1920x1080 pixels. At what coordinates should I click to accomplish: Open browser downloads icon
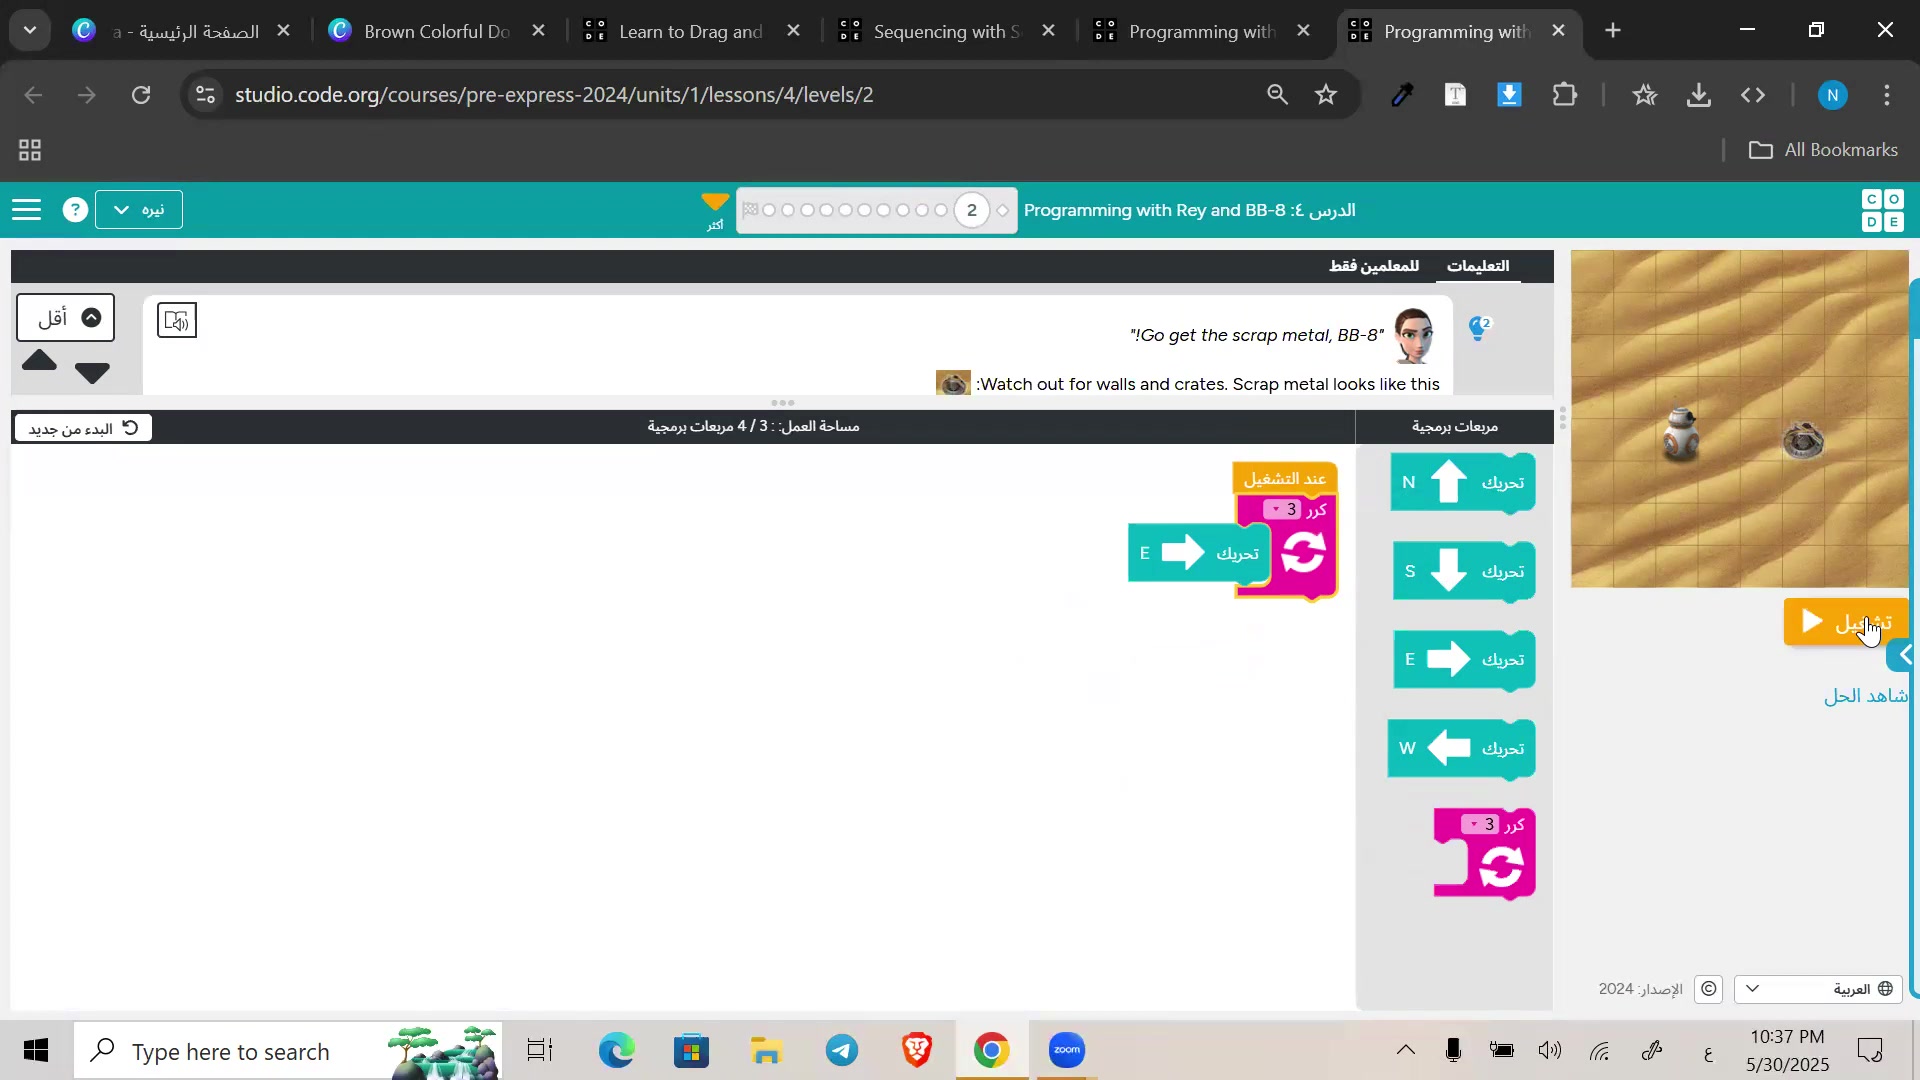[x=1699, y=95]
